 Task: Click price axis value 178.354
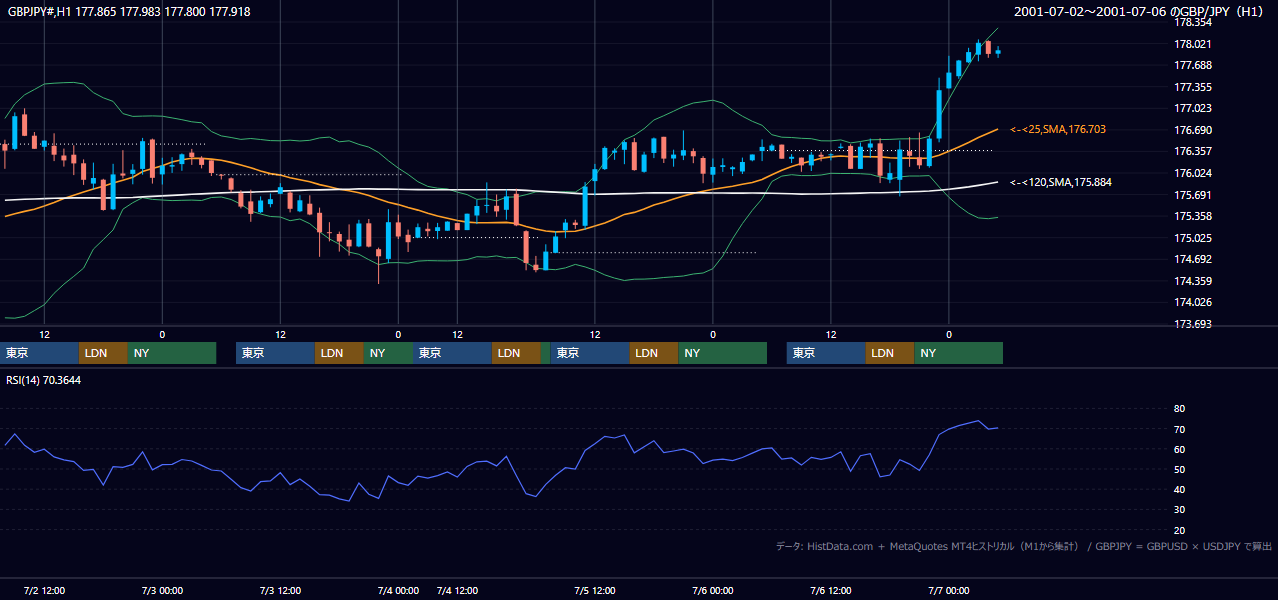tap(1192, 22)
